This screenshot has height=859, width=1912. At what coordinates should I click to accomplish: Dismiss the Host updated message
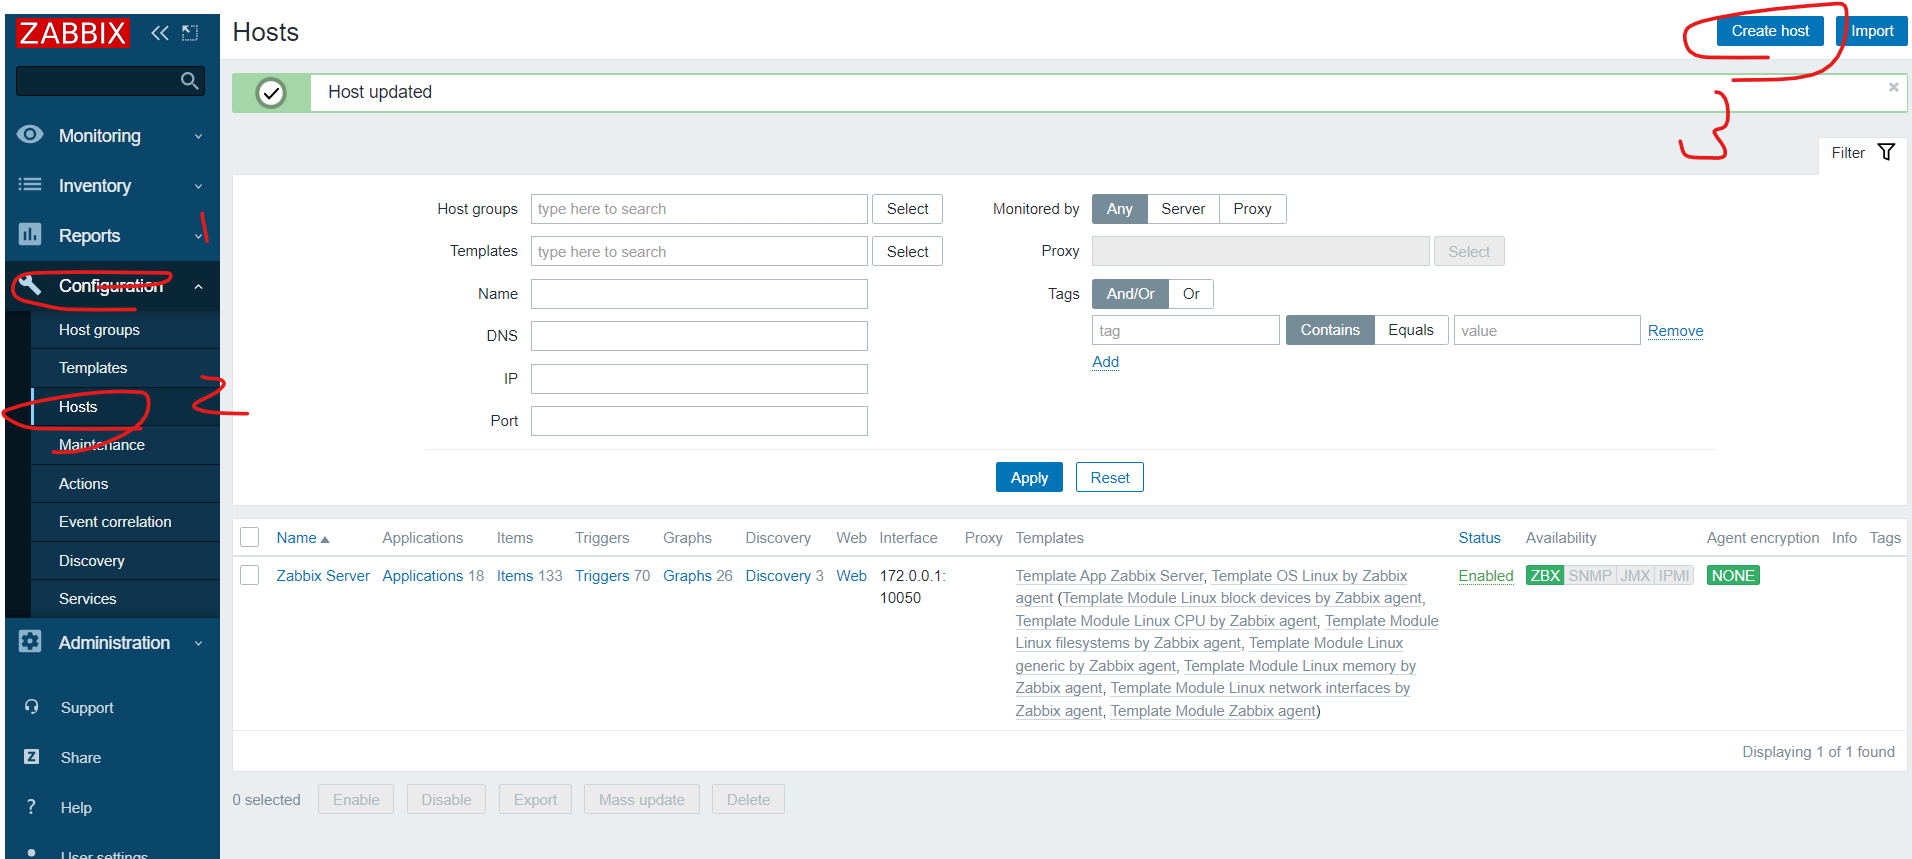(x=1893, y=87)
